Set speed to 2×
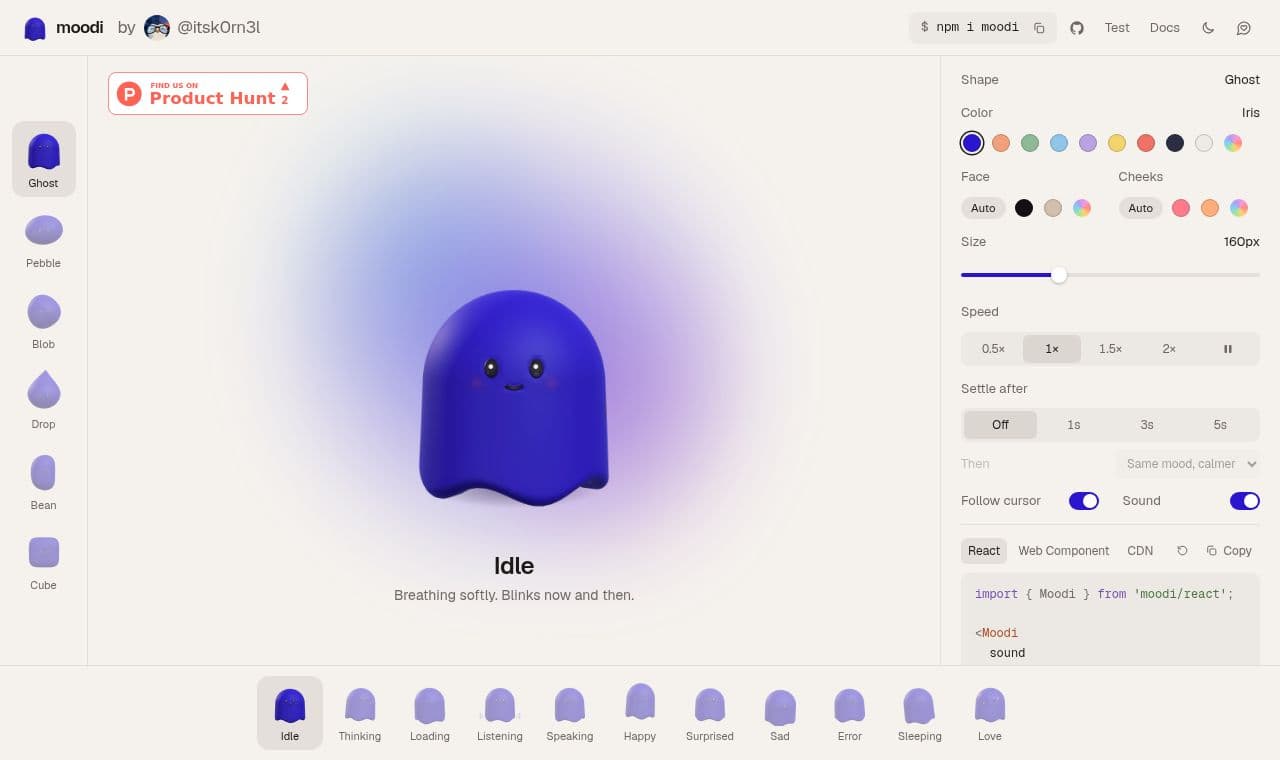Image resolution: width=1280 pixels, height=760 pixels. 1169,349
